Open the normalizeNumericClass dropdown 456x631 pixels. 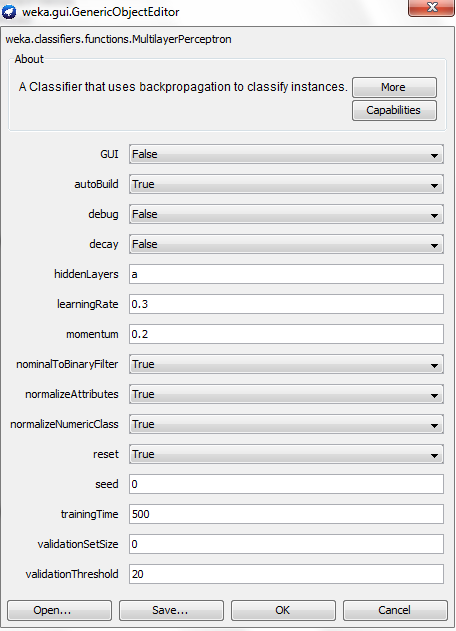tap(286, 424)
